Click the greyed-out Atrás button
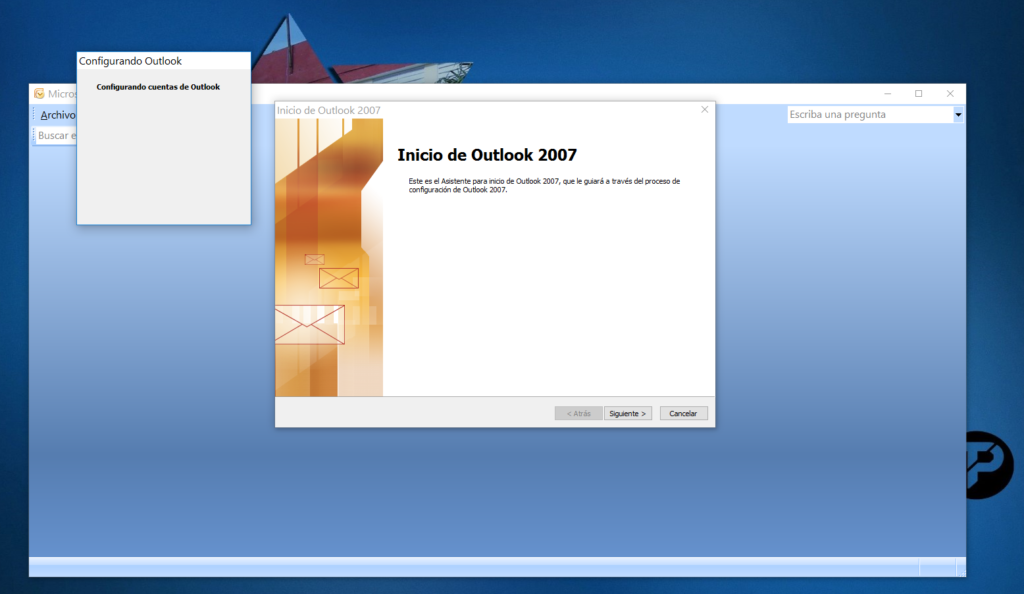 pos(578,413)
